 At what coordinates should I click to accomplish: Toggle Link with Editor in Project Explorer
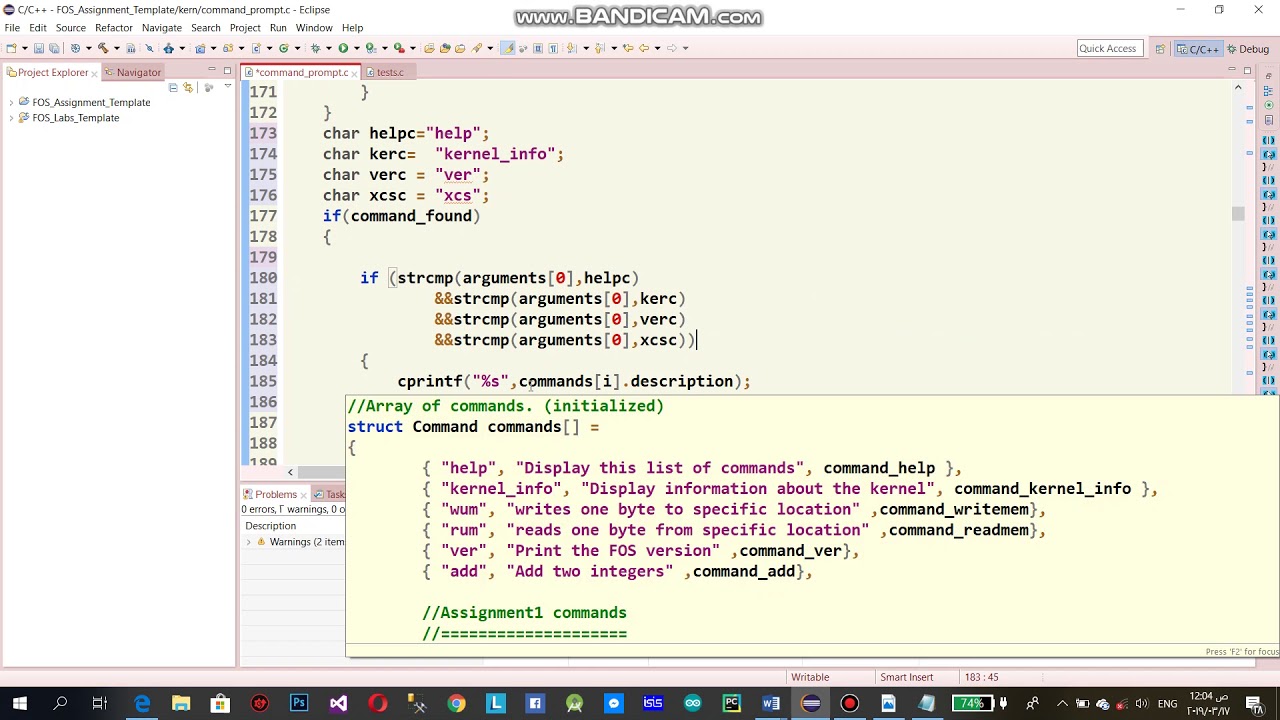click(x=188, y=88)
